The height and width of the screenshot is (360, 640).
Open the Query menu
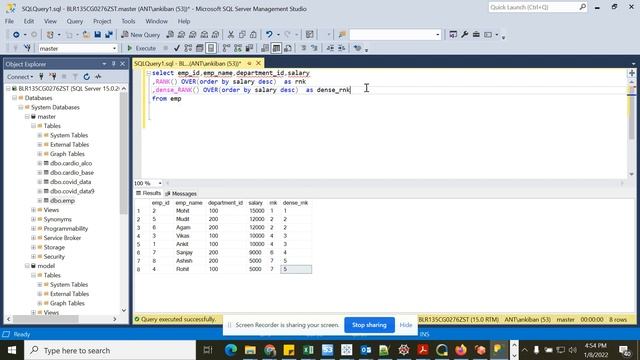pyautogui.click(x=75, y=21)
